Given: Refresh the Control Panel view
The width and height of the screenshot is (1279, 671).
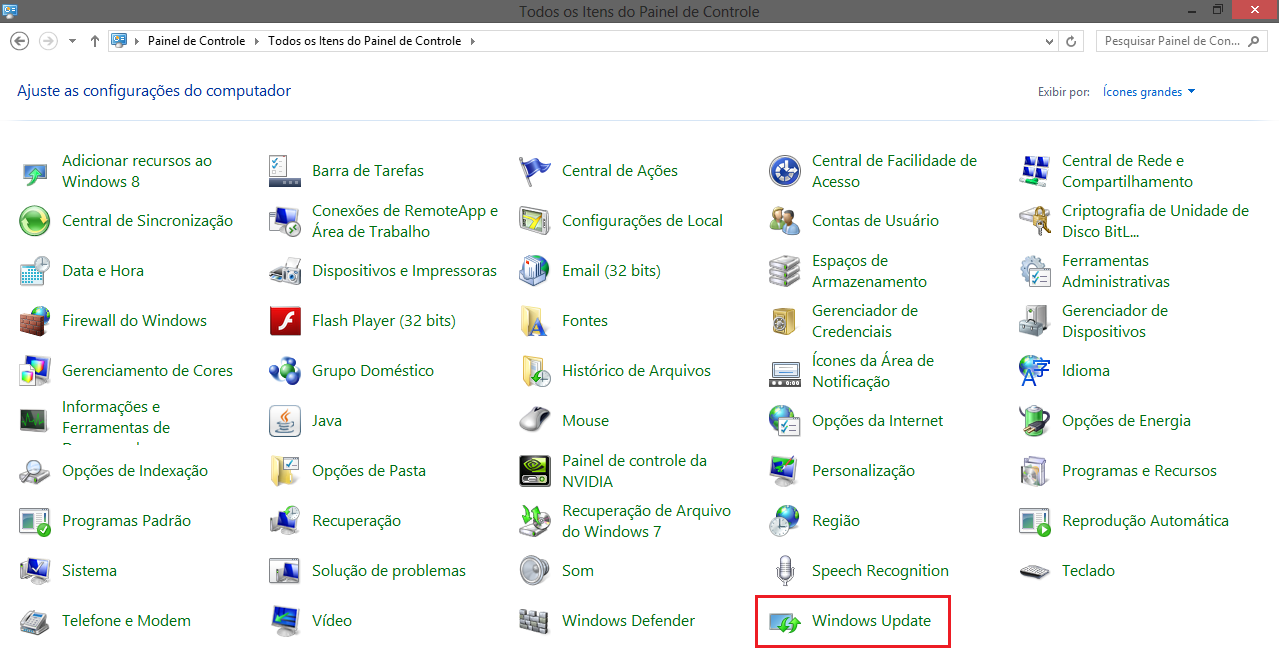Looking at the screenshot, I should coord(1071,41).
